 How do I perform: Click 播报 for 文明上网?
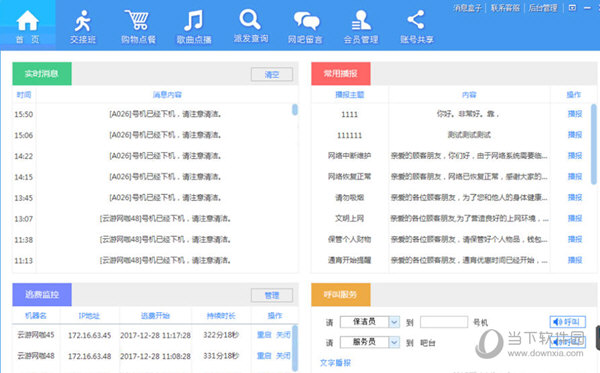[x=575, y=218]
